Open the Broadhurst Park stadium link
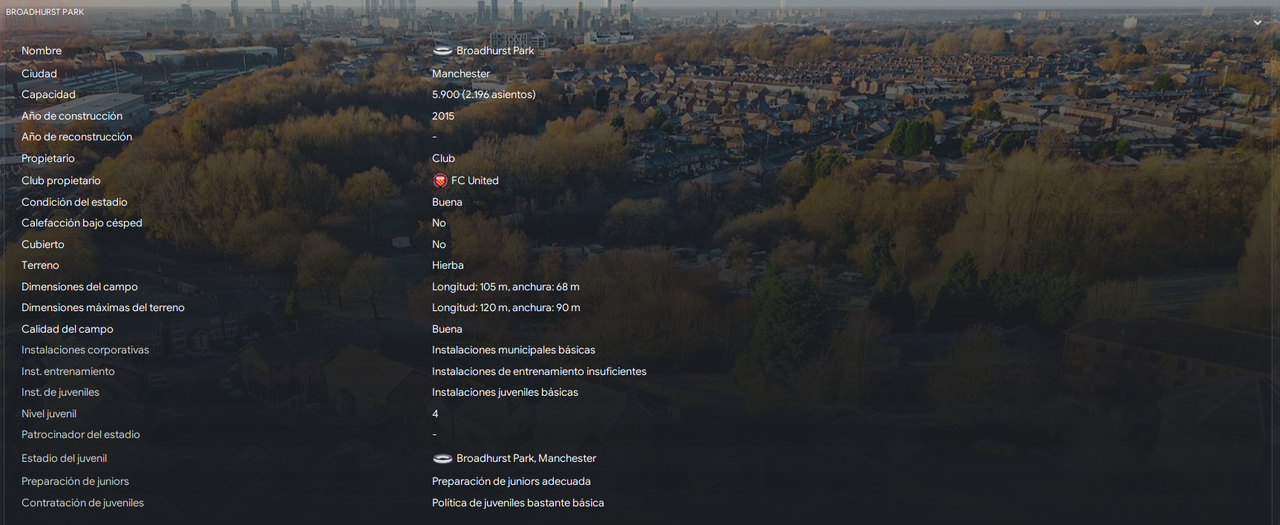 tap(495, 50)
